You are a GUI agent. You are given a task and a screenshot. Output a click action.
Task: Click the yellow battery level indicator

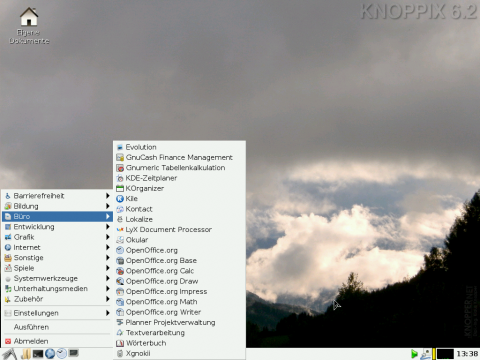pyautogui.click(x=434, y=354)
